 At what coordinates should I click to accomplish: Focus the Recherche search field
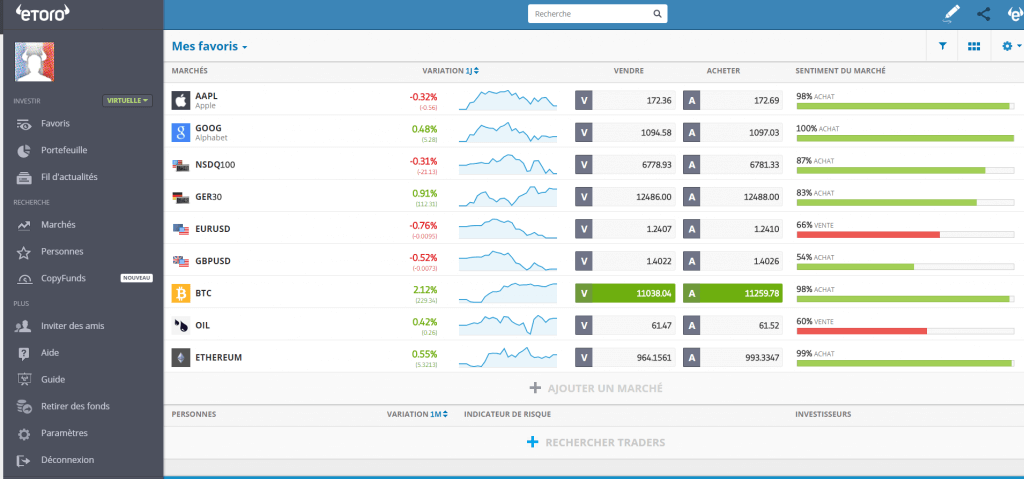point(598,14)
